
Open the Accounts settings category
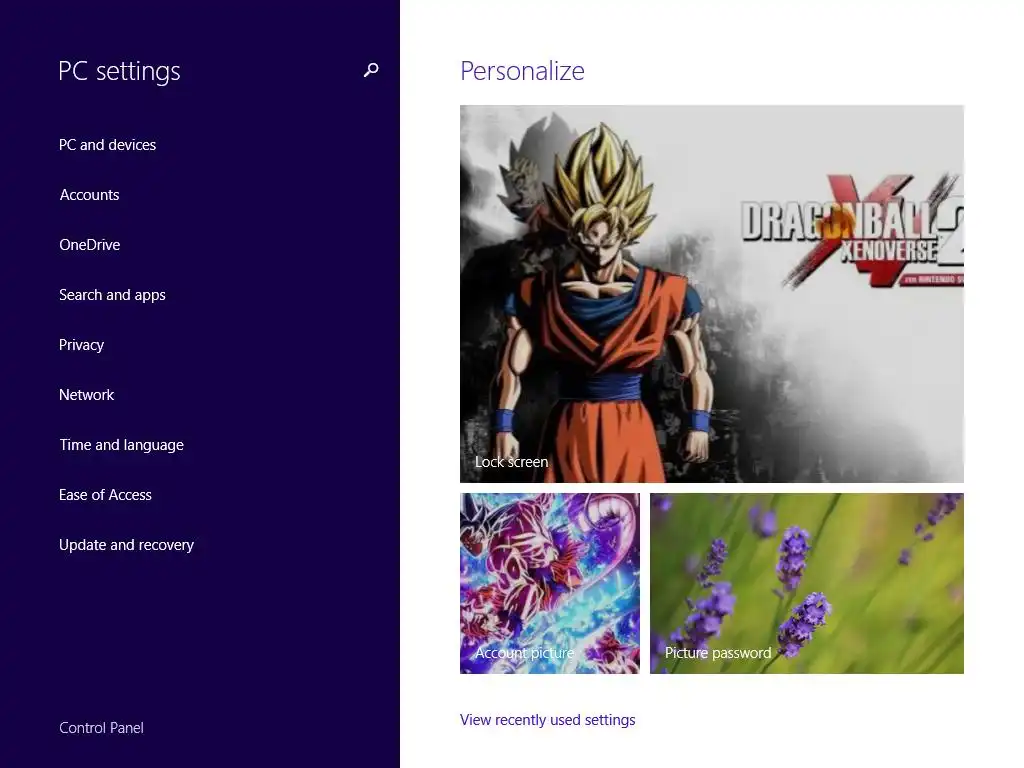tap(89, 195)
